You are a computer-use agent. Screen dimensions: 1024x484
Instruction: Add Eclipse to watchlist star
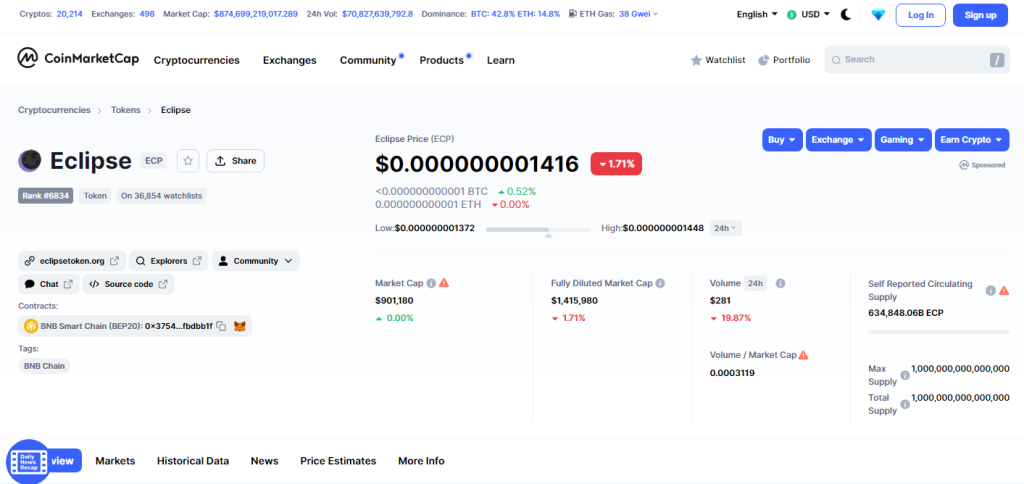click(188, 161)
